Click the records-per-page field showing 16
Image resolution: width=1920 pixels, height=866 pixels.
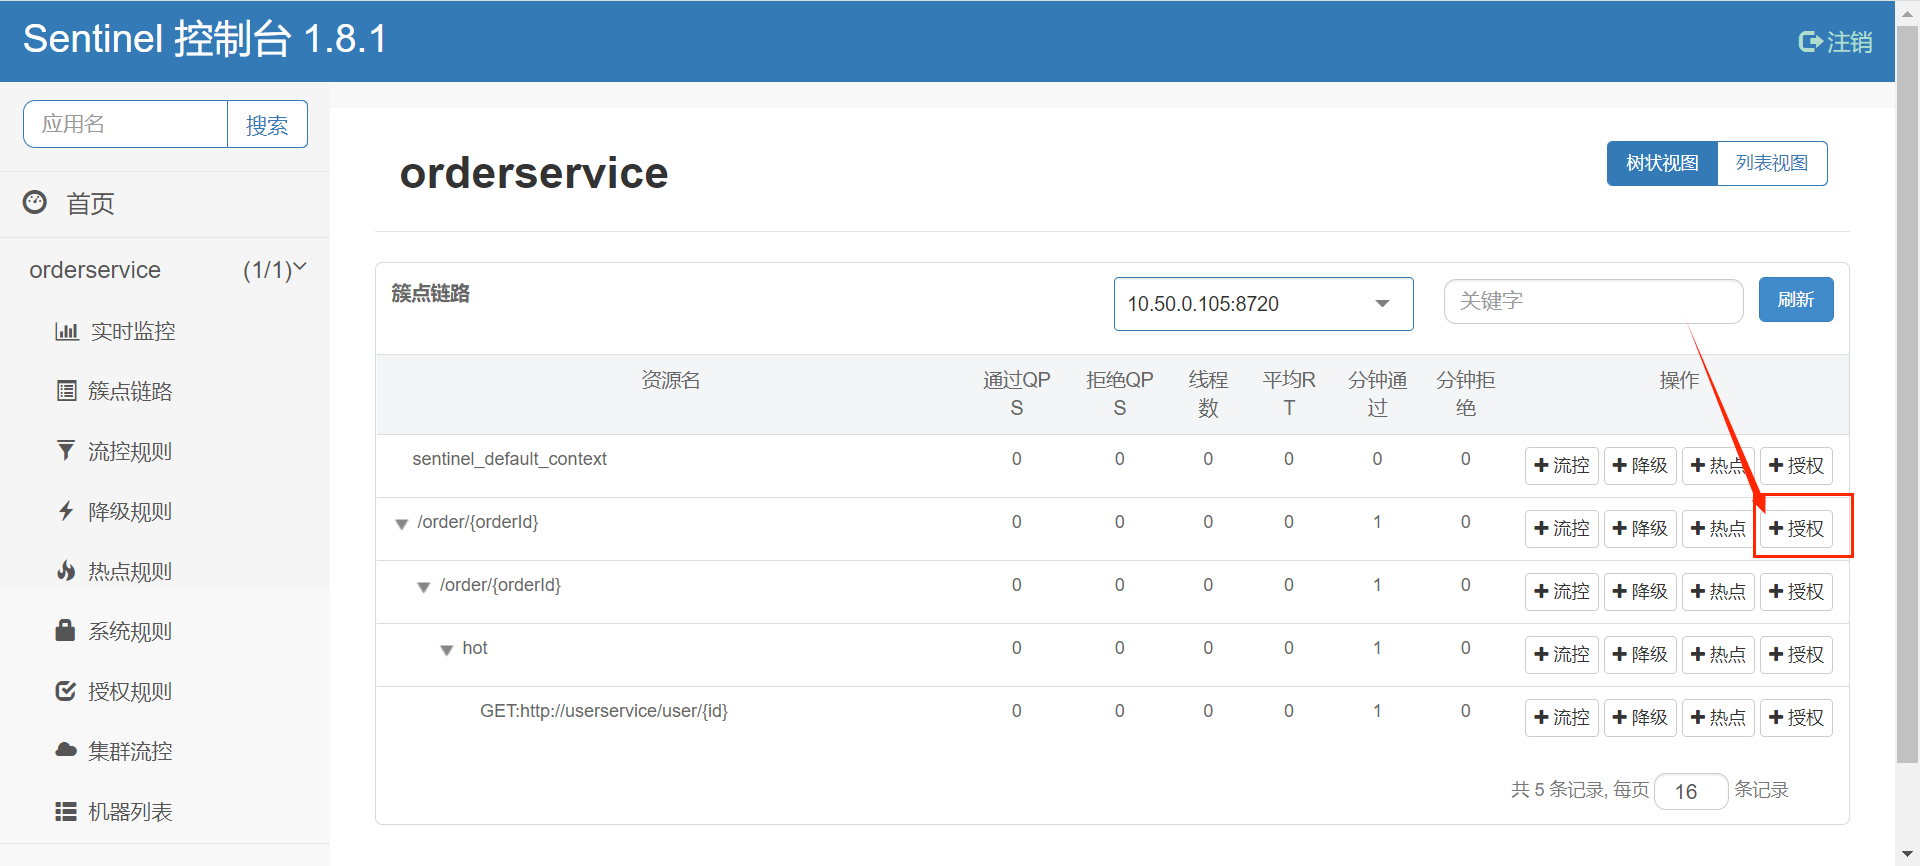1691,791
